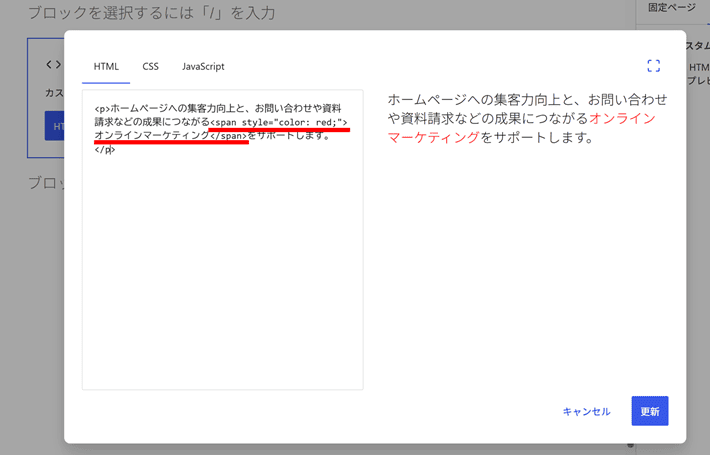Click the span style="color: red;" code
710x455 pixels.
[x=279, y=122]
